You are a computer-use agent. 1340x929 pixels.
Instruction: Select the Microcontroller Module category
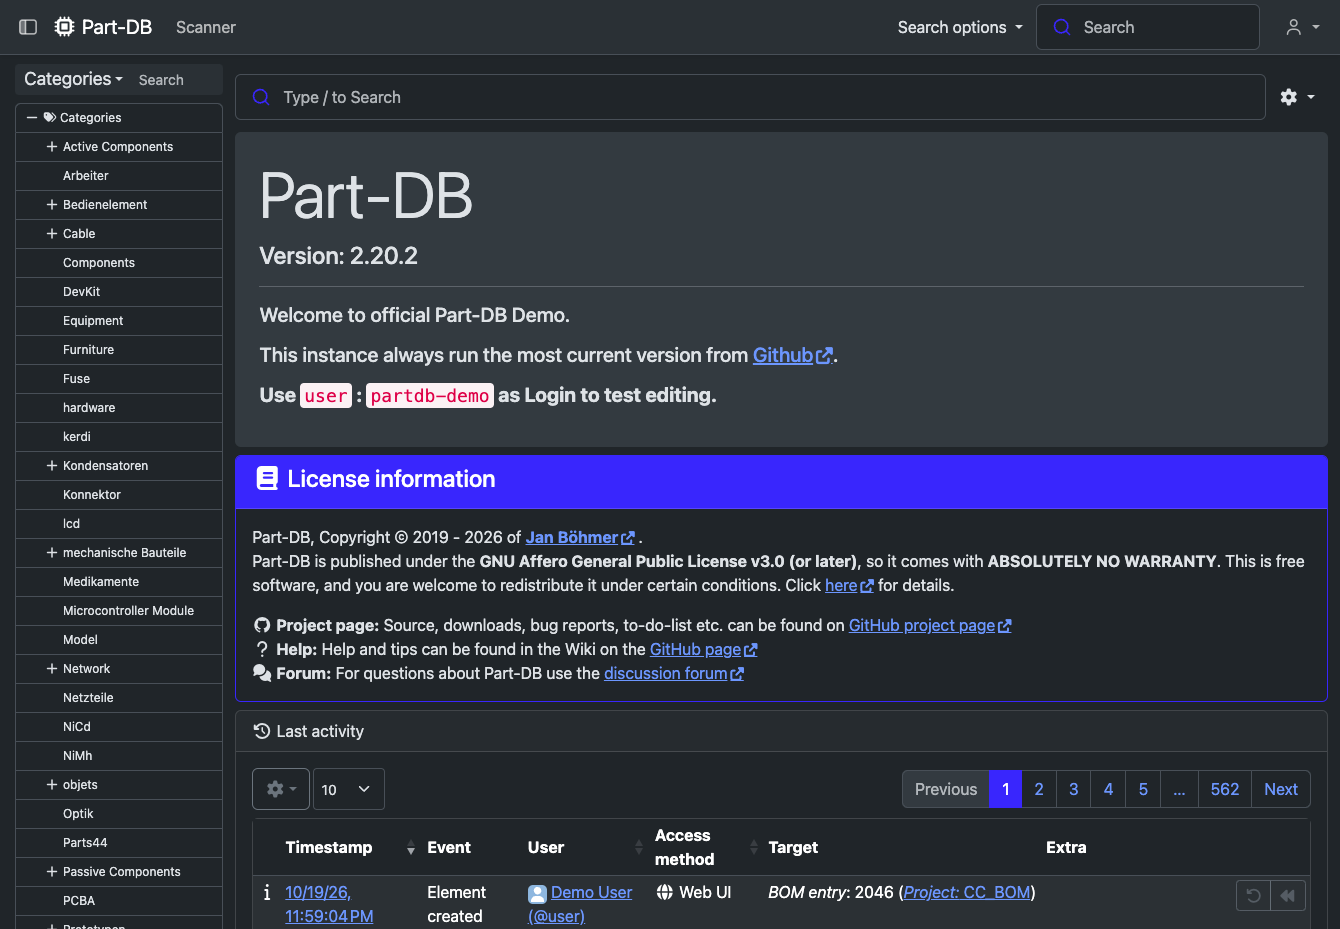tap(128, 610)
